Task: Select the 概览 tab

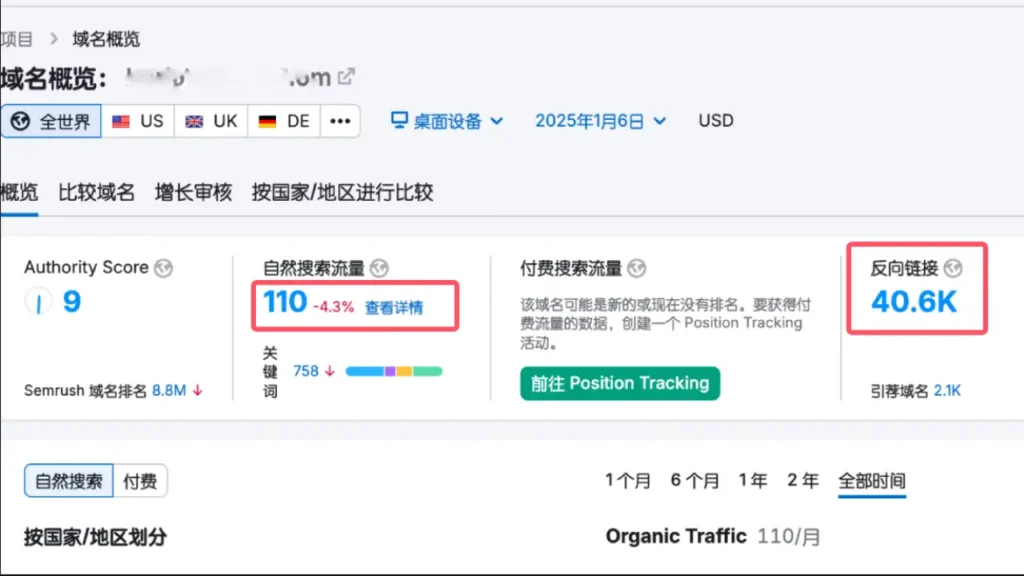Action: pyautogui.click(x=19, y=193)
